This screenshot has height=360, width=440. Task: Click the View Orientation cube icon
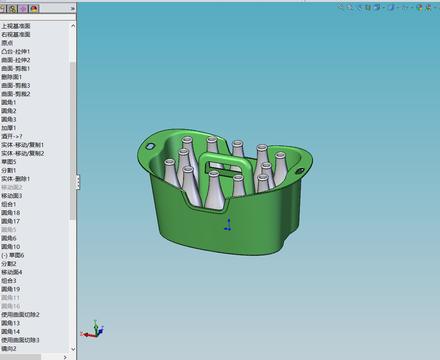click(377, 7)
